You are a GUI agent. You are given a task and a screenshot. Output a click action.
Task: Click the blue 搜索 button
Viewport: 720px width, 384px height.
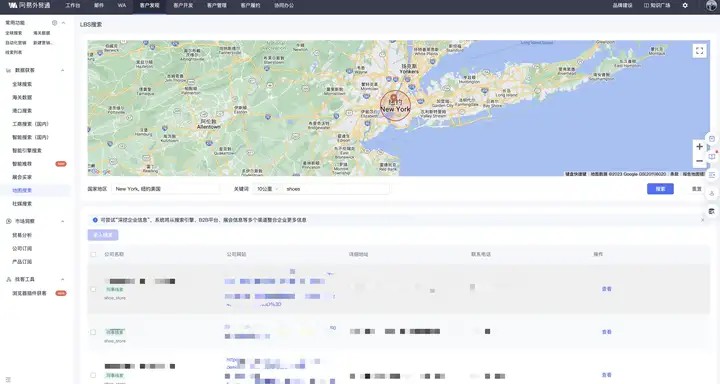click(x=660, y=189)
